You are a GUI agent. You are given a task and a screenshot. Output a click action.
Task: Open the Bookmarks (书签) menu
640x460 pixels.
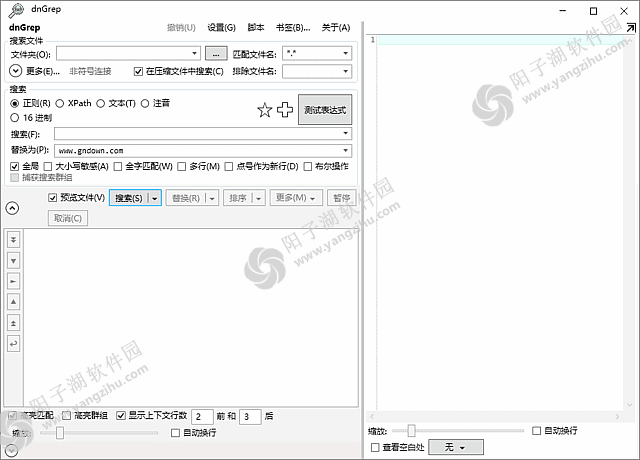click(293, 27)
